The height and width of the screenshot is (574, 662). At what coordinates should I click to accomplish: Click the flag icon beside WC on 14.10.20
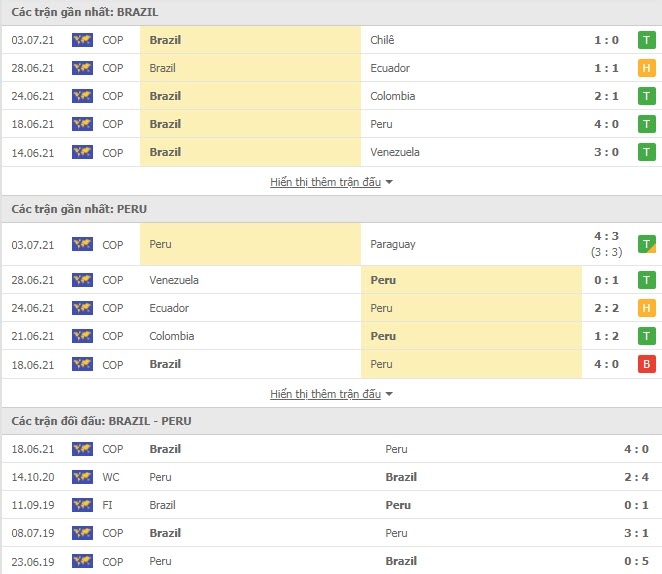[x=82, y=477]
